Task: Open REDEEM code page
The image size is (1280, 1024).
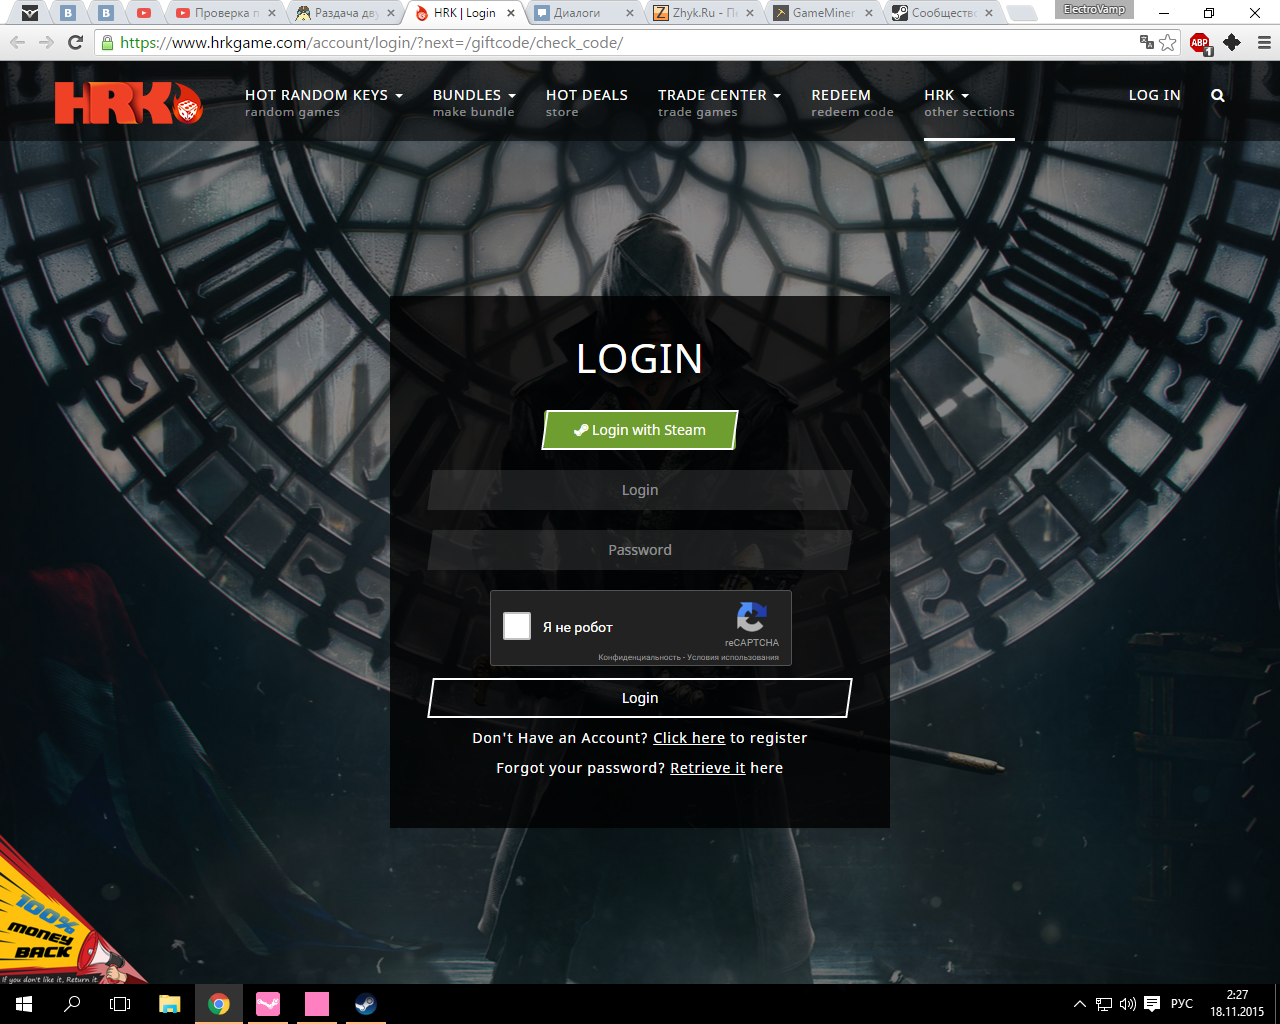Action: 852,102
